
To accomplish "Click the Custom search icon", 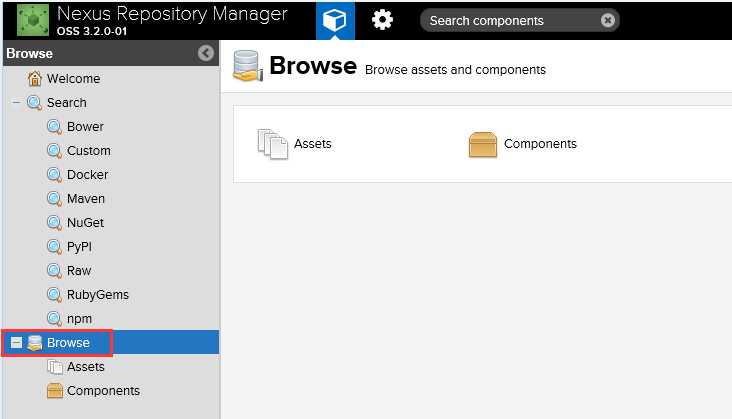I will point(55,151).
